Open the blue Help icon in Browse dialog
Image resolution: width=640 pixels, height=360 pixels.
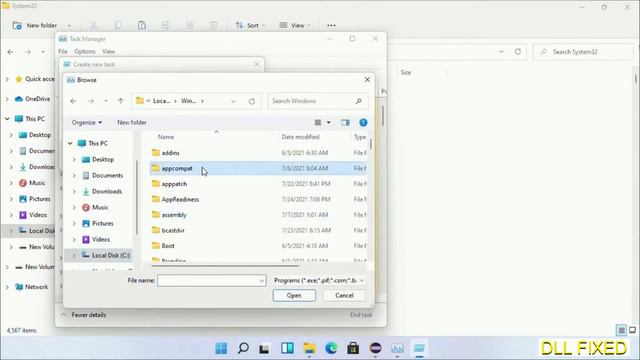coord(363,122)
